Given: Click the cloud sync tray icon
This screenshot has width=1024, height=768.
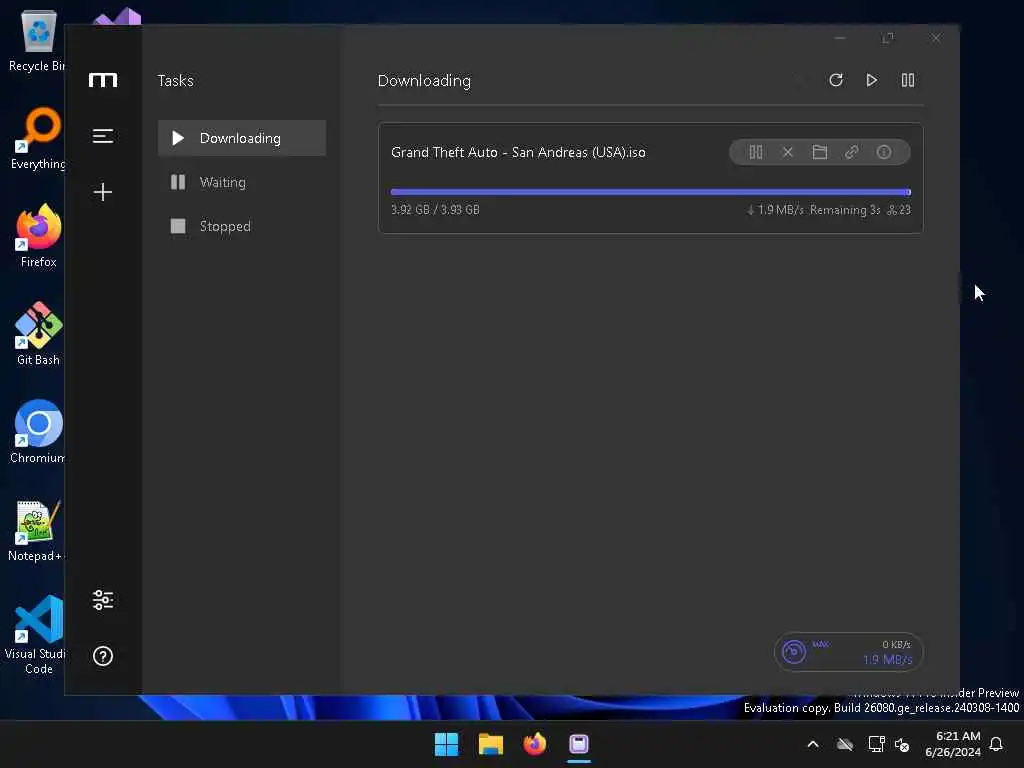Looking at the screenshot, I should tap(845, 744).
